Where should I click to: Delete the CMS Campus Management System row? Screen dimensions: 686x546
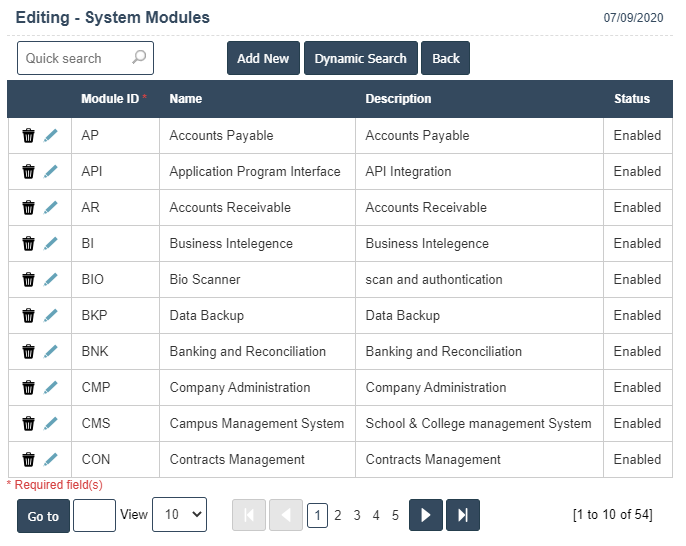28,424
